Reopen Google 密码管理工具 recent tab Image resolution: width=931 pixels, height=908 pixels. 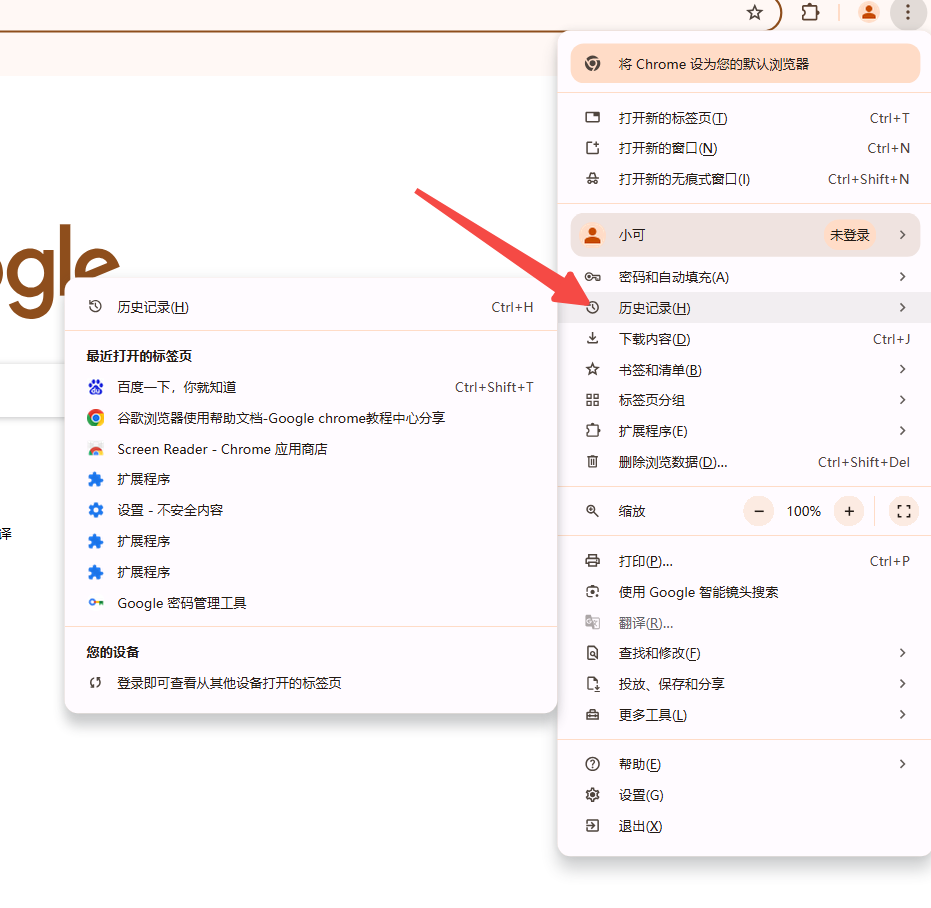pyautogui.click(x=311, y=603)
